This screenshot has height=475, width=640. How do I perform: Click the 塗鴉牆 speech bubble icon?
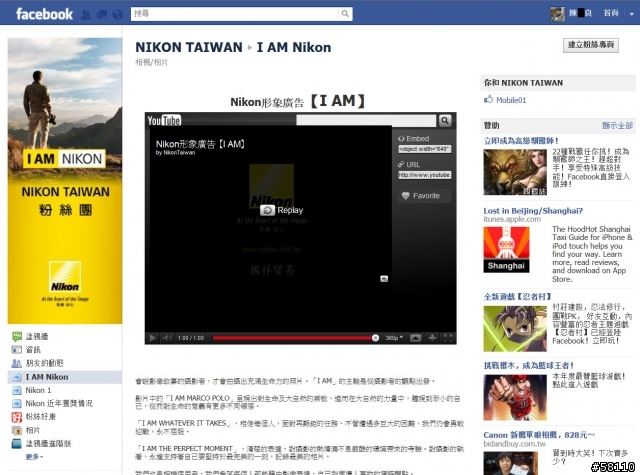(x=17, y=337)
